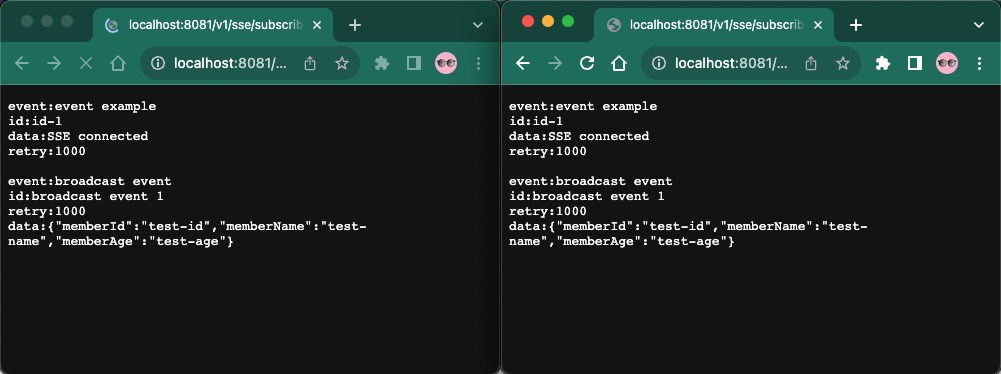Expand tab search dropdown in right window
This screenshot has width=1001, height=374.
pos(979,25)
